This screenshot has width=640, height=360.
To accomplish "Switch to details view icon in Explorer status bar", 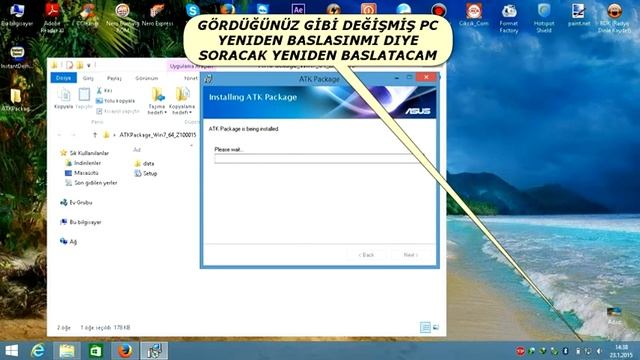I will tap(425, 327).
